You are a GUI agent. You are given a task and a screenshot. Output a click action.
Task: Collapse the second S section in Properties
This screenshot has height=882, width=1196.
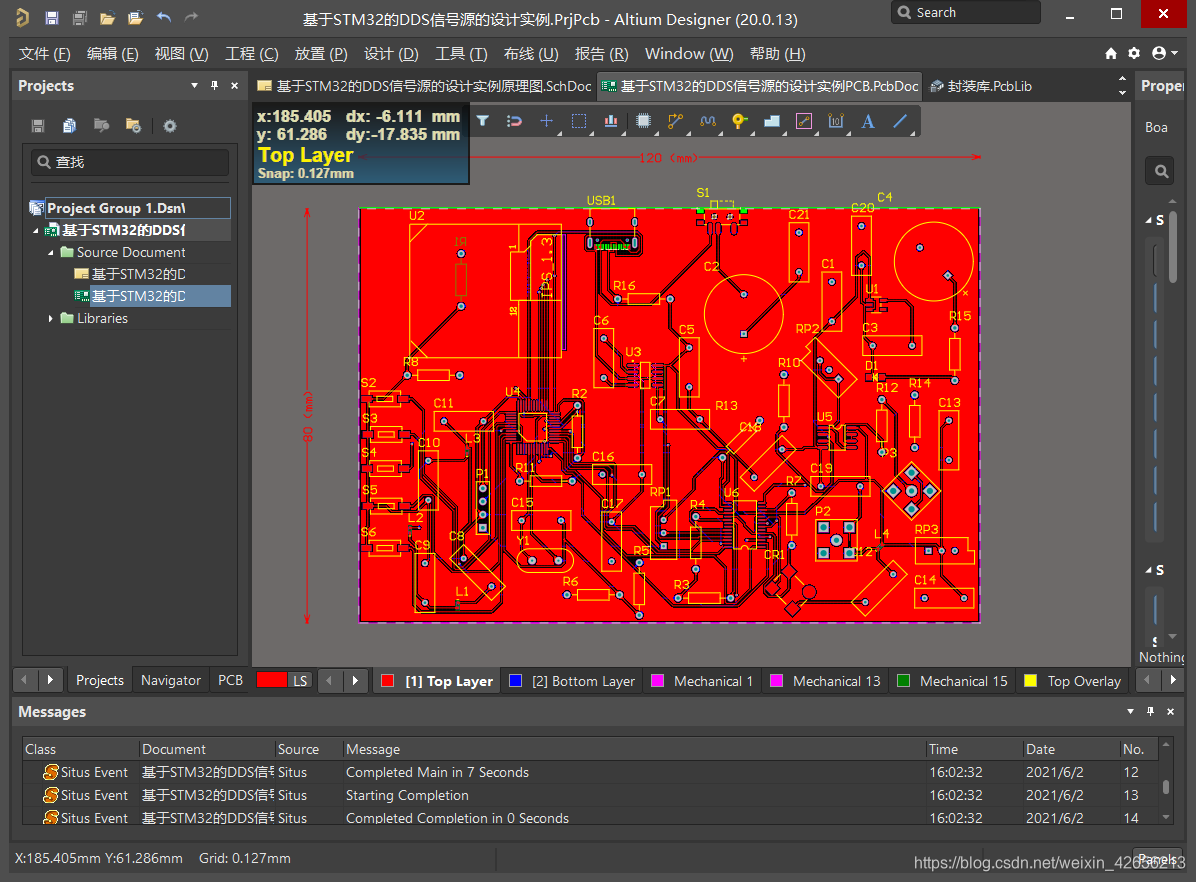(x=1149, y=571)
